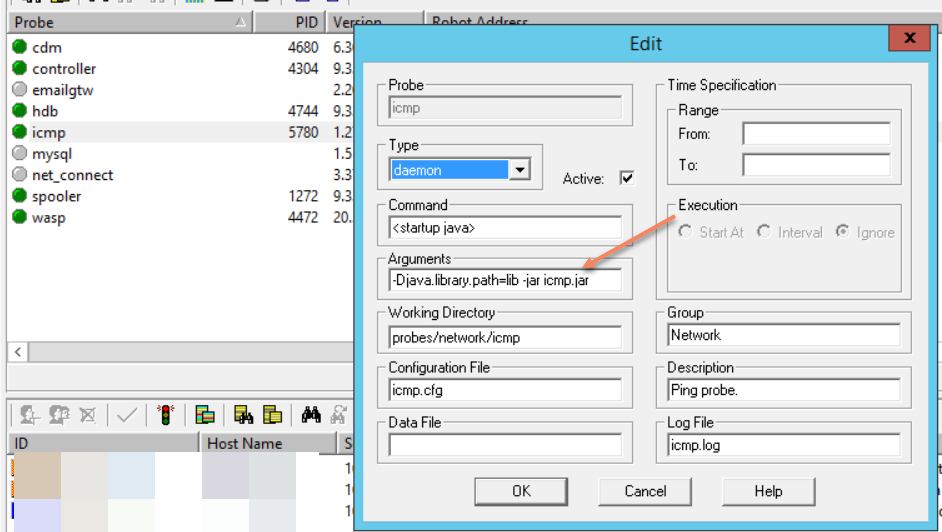Image resolution: width=942 pixels, height=532 pixels.
Task: Select the controller probe name
Action: click(64, 69)
